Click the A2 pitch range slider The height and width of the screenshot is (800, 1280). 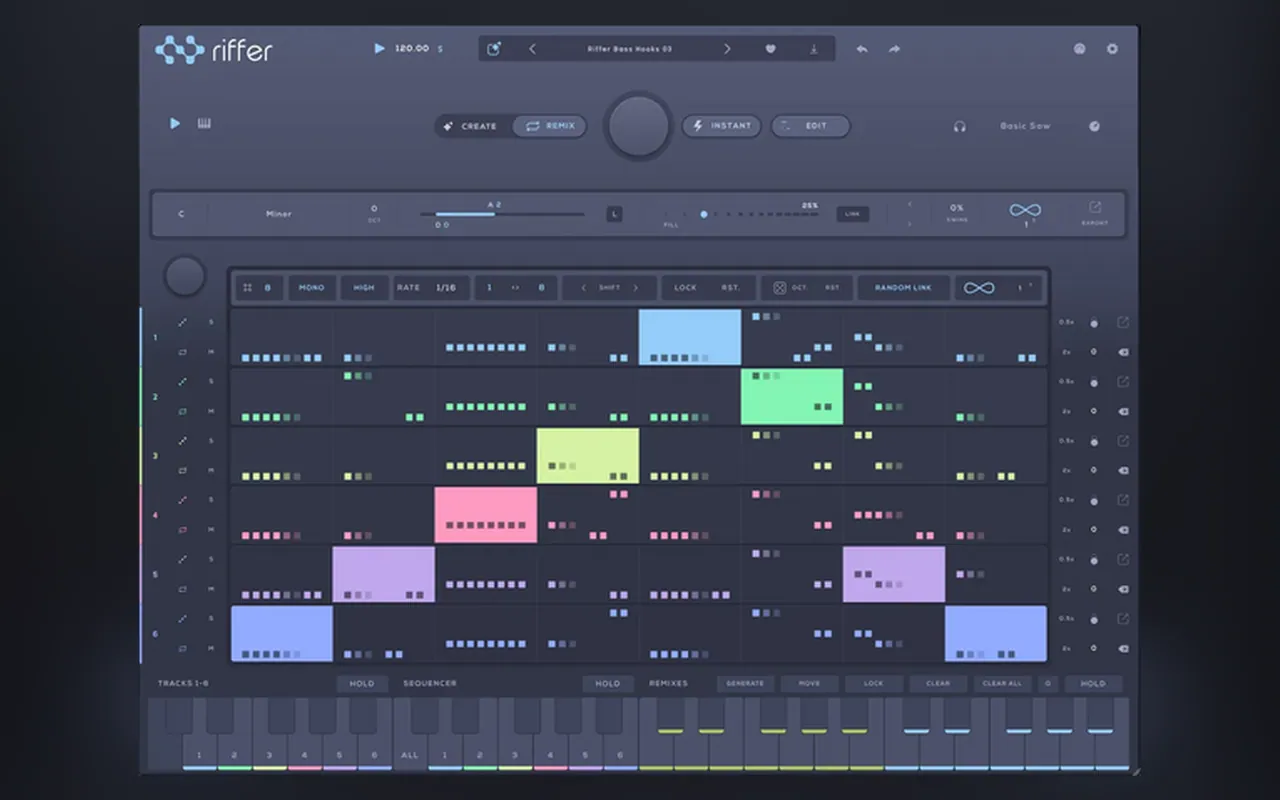coord(502,214)
